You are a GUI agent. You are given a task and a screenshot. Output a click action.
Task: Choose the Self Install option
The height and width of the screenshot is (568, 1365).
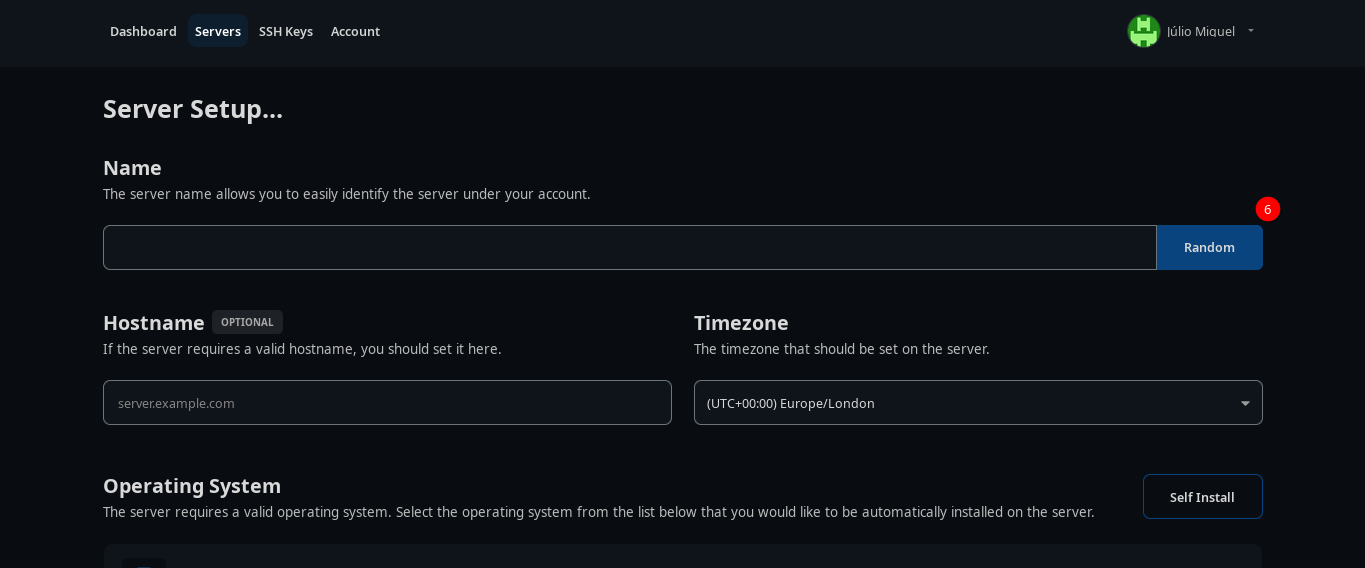1202,497
